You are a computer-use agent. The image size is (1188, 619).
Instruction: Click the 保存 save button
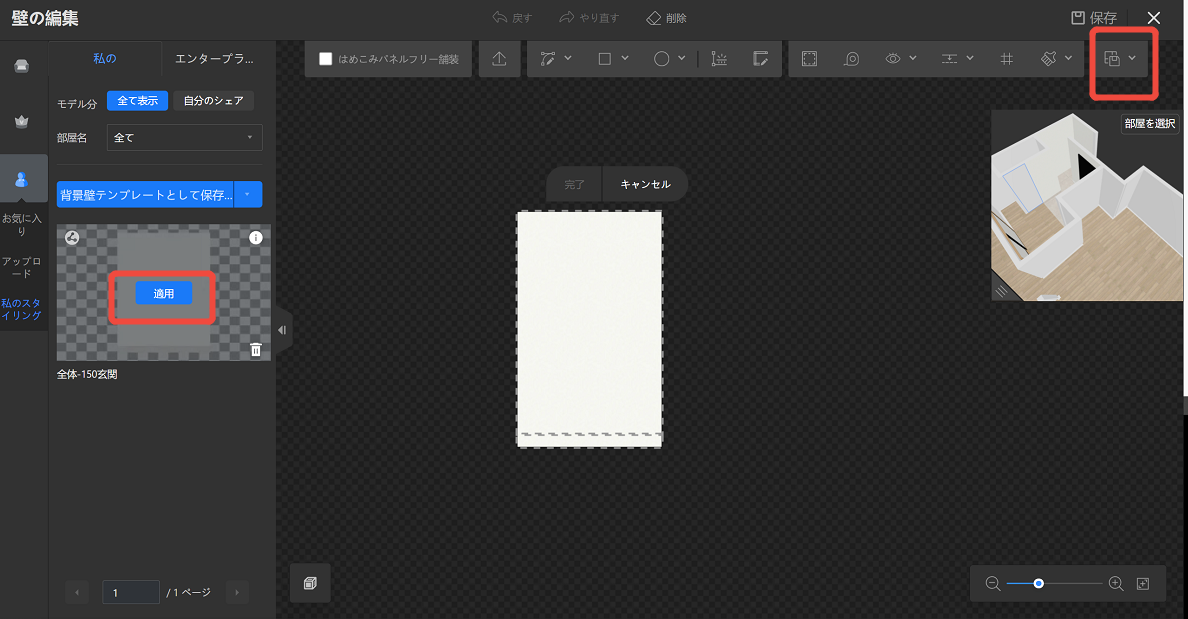point(1093,17)
